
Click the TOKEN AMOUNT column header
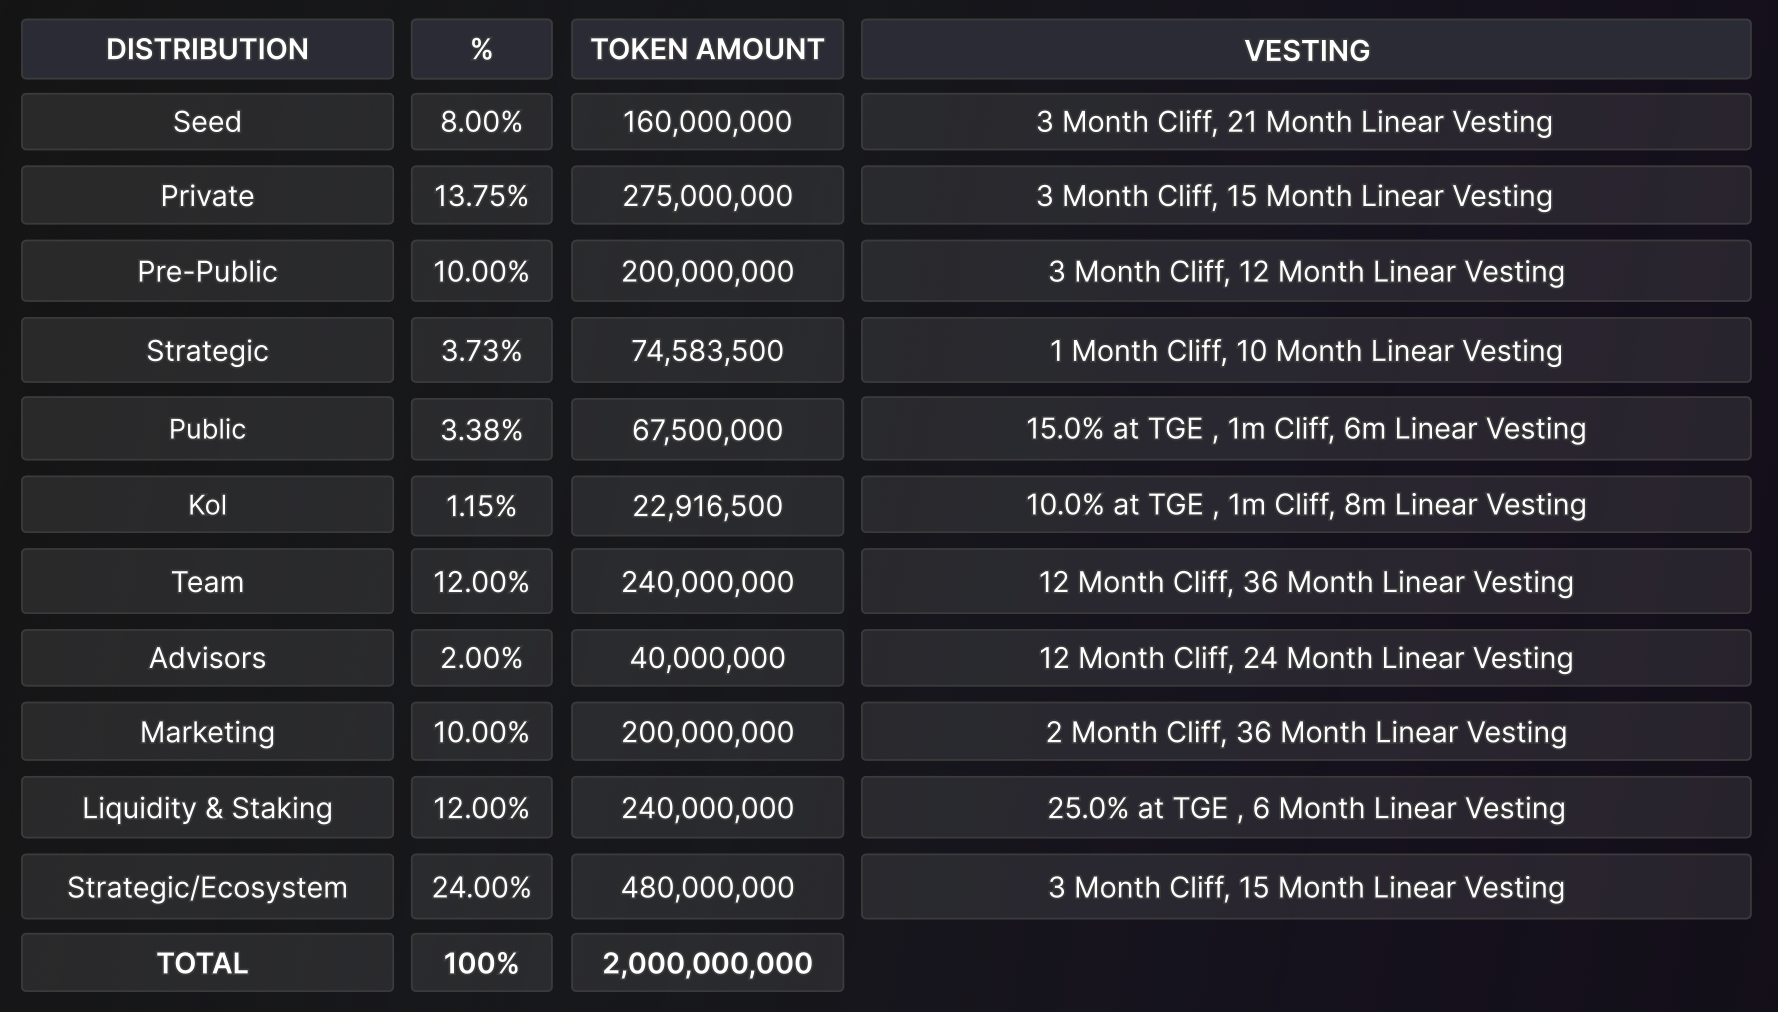coord(707,49)
